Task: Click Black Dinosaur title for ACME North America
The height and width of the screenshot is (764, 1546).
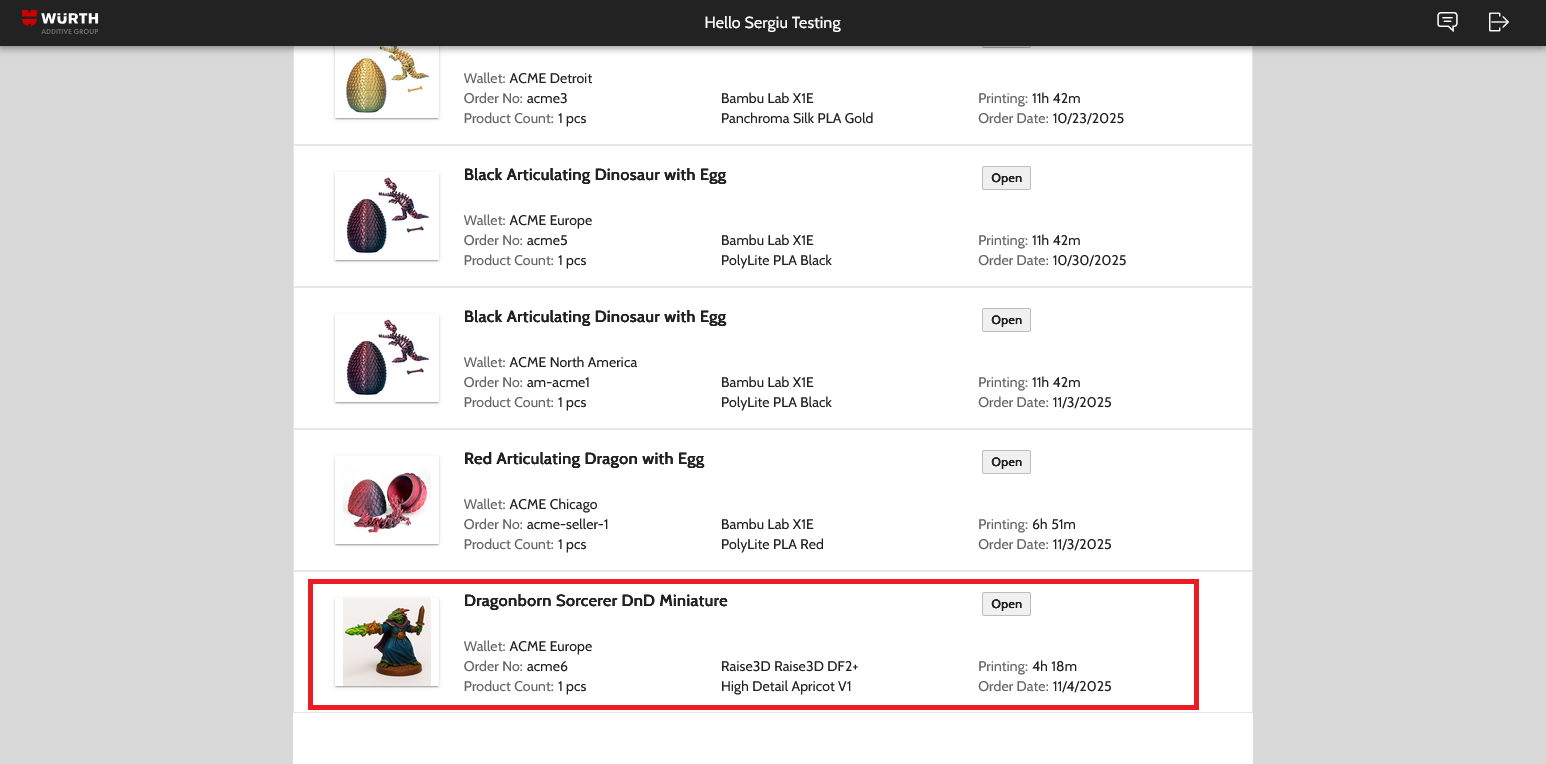Action: 595,317
